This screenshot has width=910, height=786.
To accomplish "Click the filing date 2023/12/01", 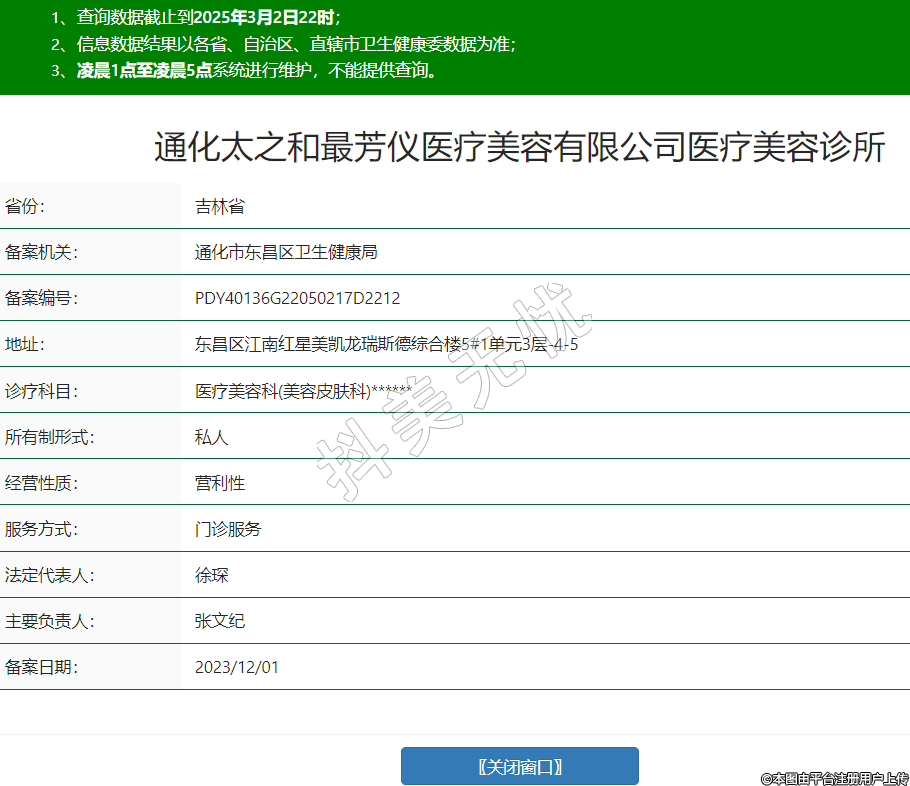I will pos(236,667).
